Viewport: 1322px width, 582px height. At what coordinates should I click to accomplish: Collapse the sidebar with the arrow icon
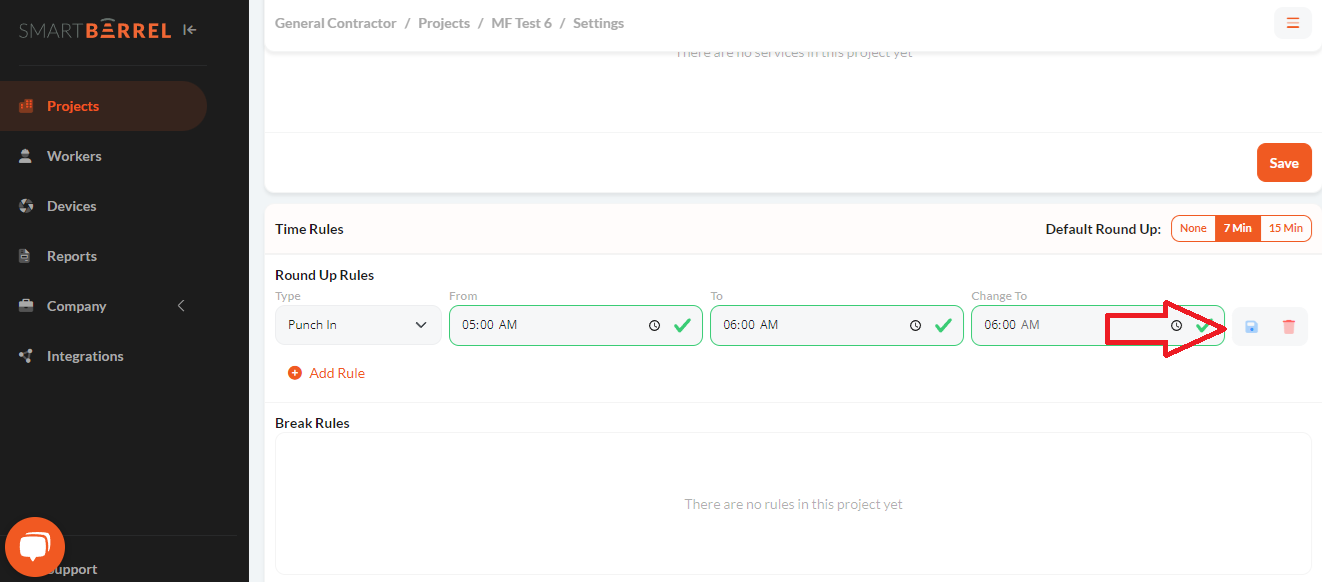pyautogui.click(x=189, y=29)
